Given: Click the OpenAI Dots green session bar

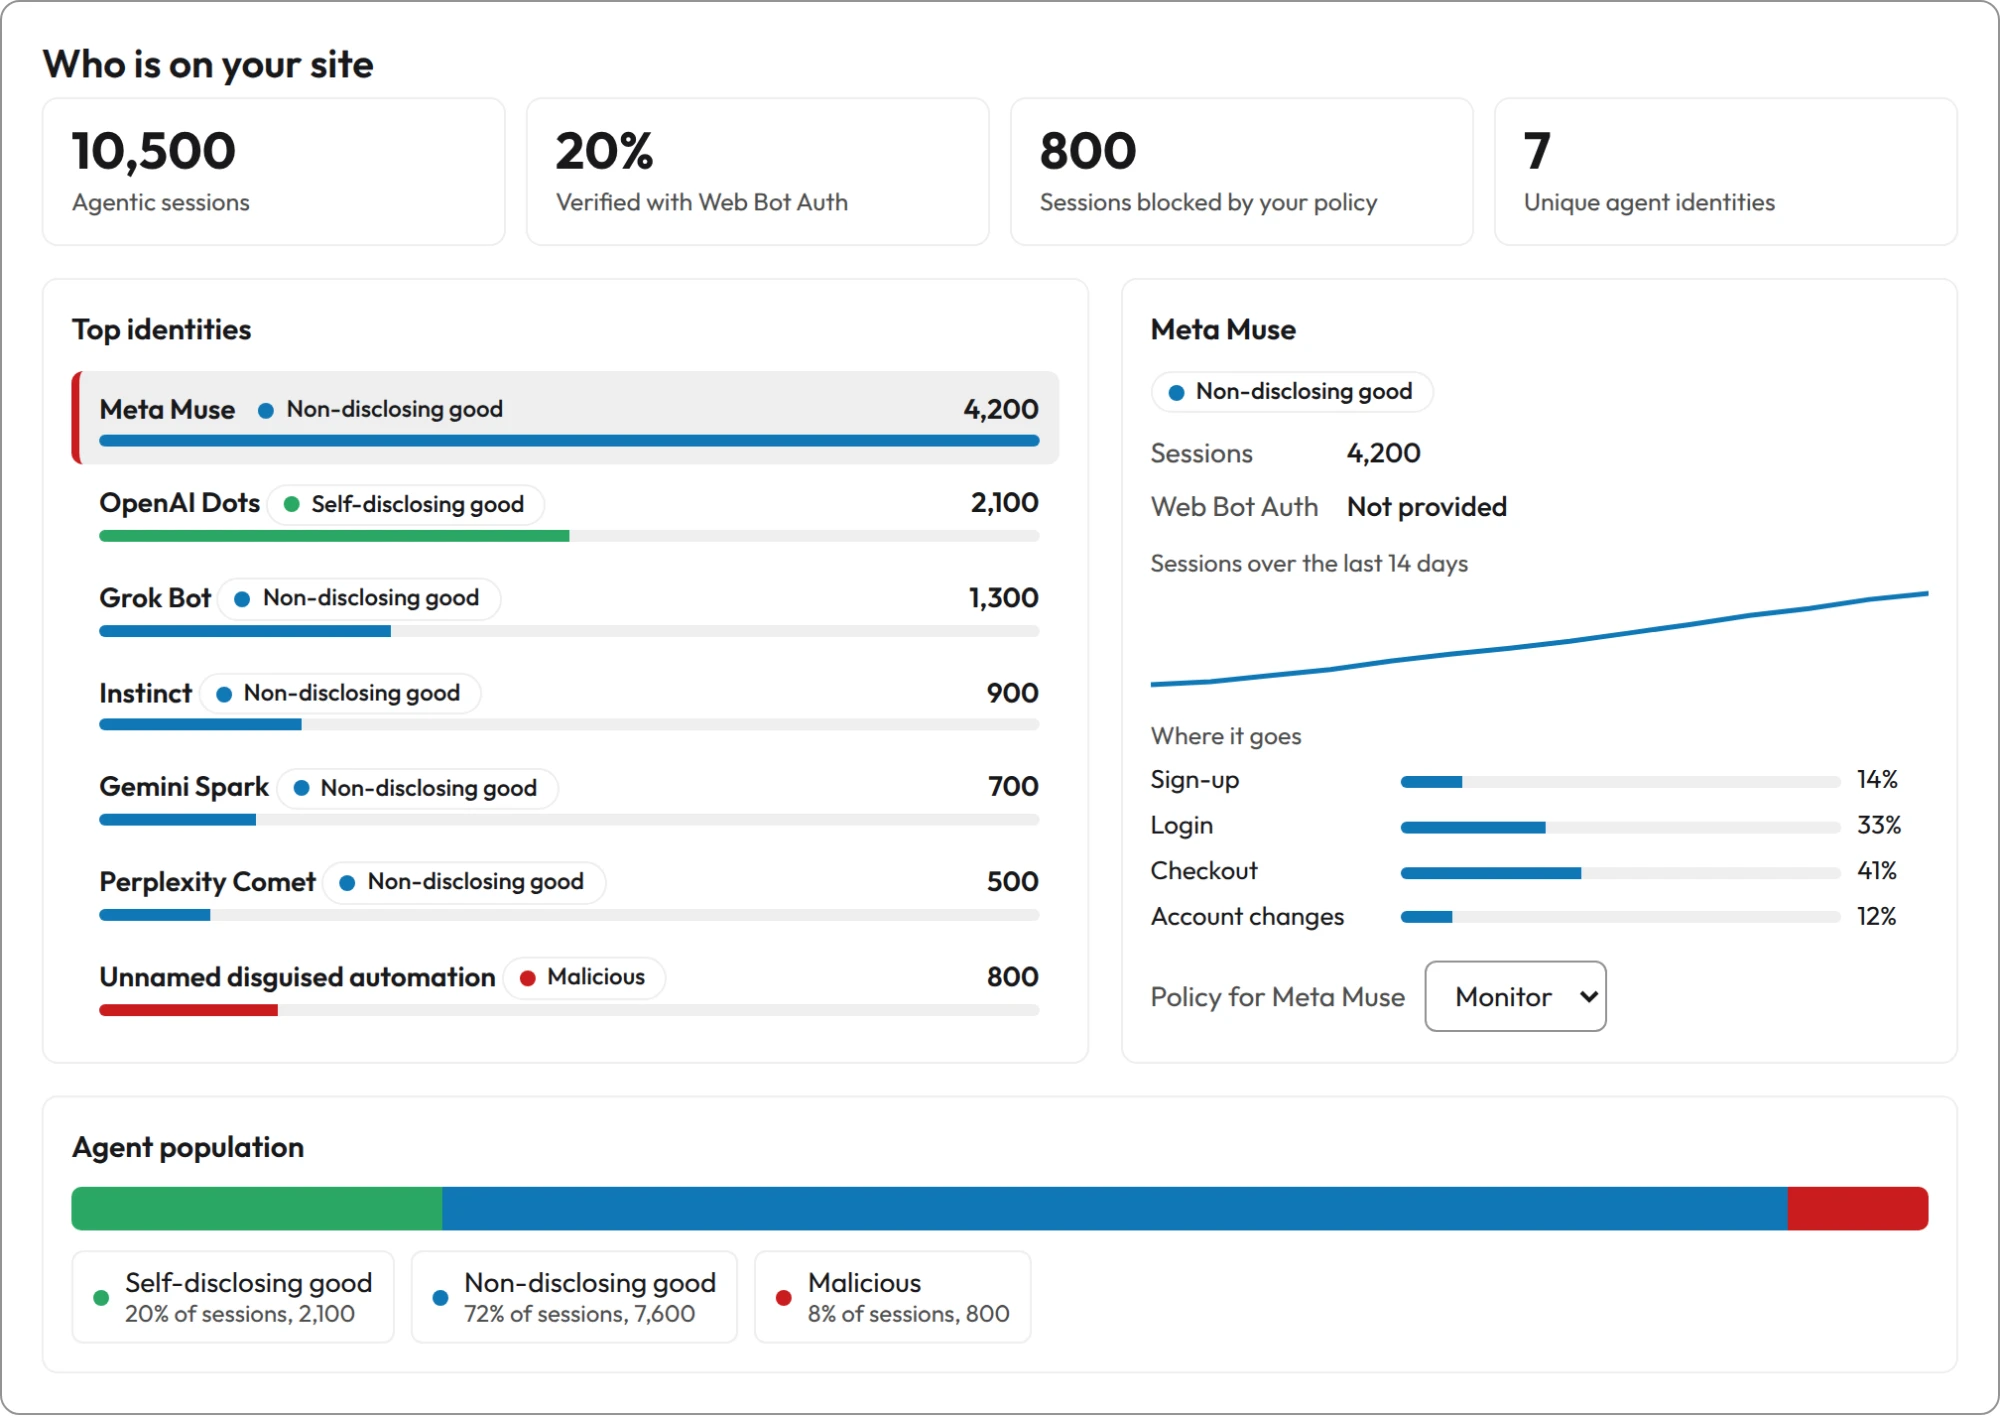Looking at the screenshot, I should 334,536.
